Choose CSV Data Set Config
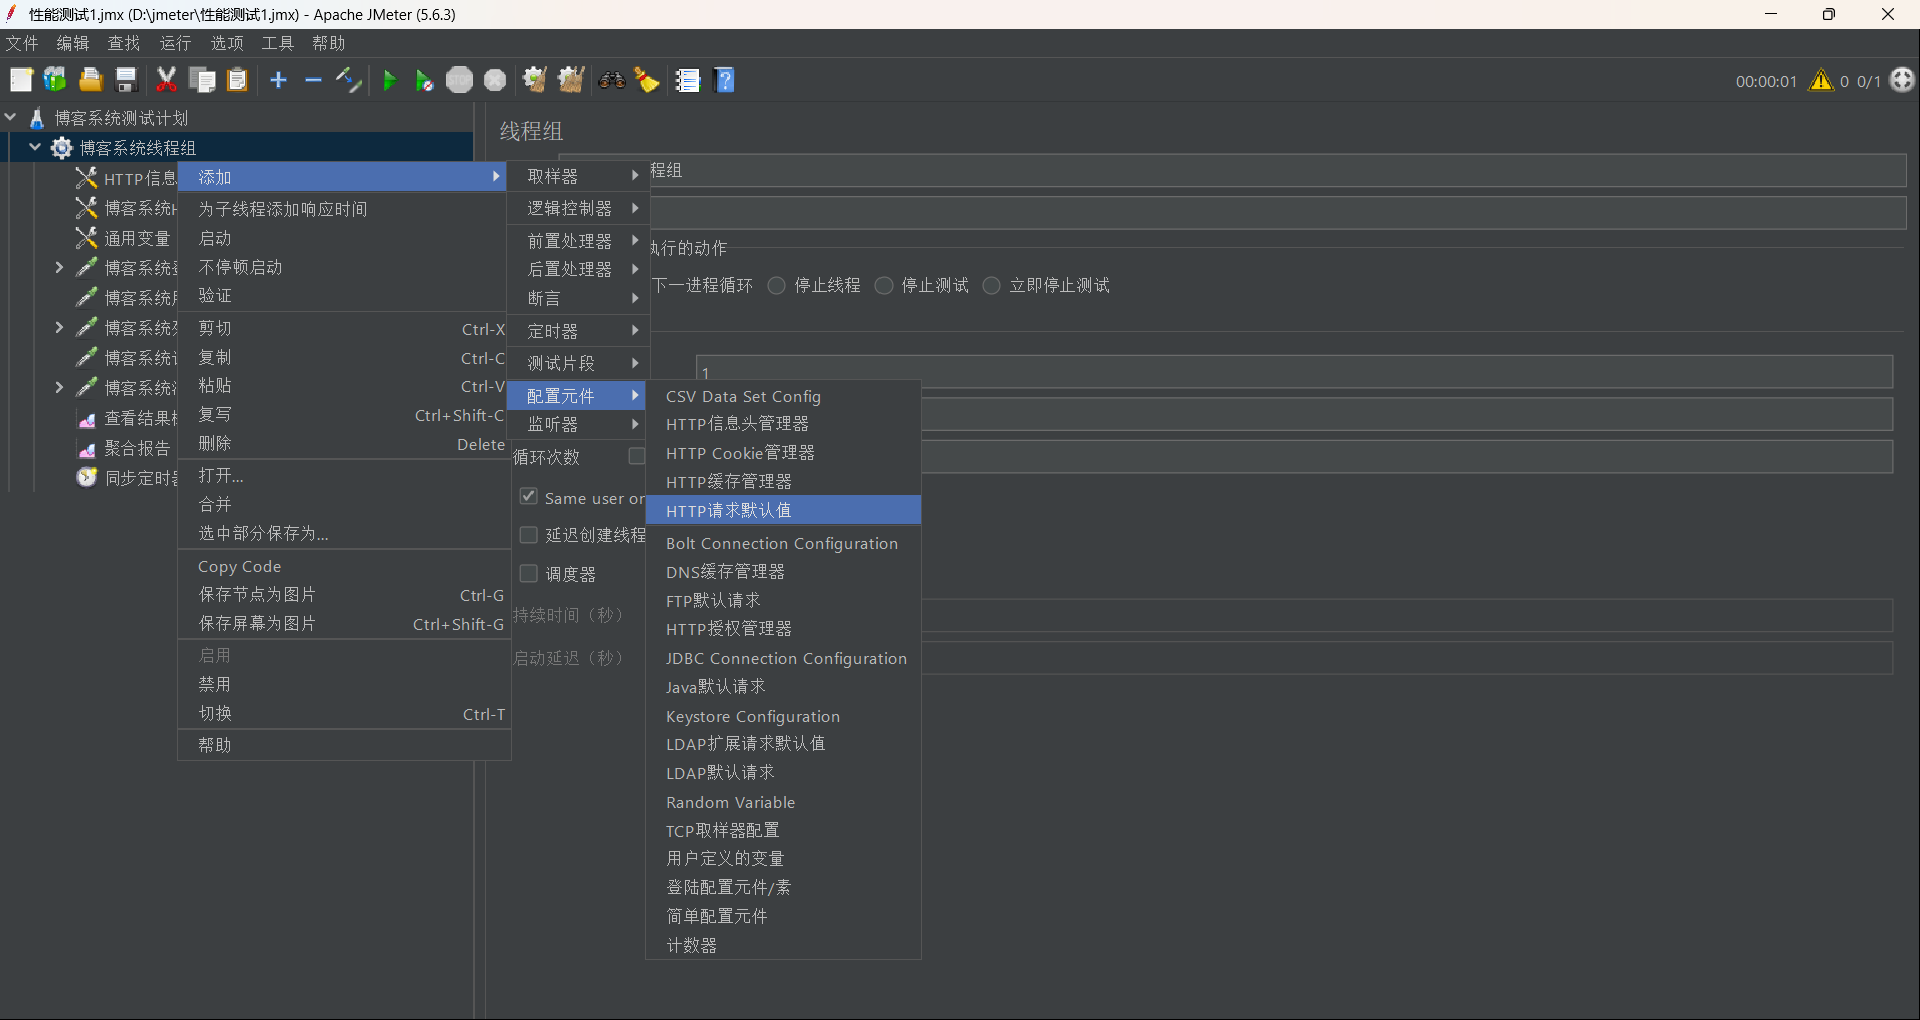Viewport: 1920px width, 1020px height. pyautogui.click(x=783, y=396)
